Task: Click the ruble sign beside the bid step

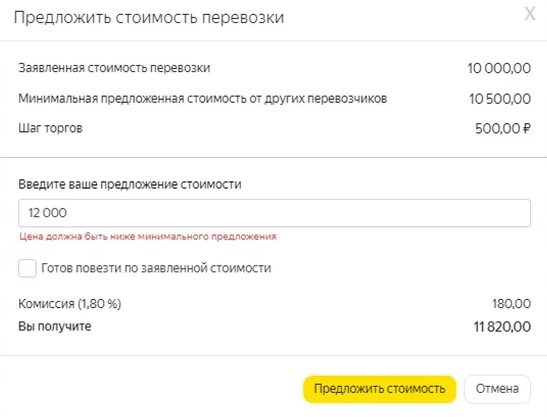Action: pos(527,128)
